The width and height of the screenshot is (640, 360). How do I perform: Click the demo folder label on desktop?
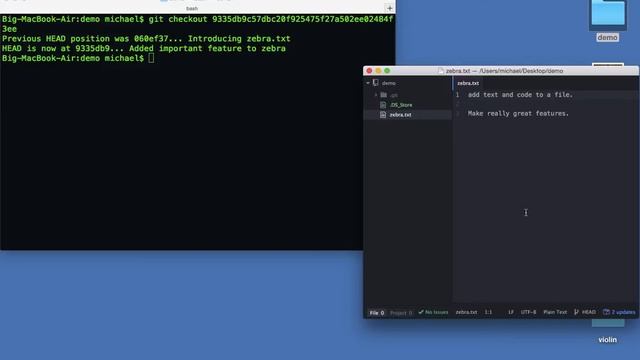pos(607,38)
